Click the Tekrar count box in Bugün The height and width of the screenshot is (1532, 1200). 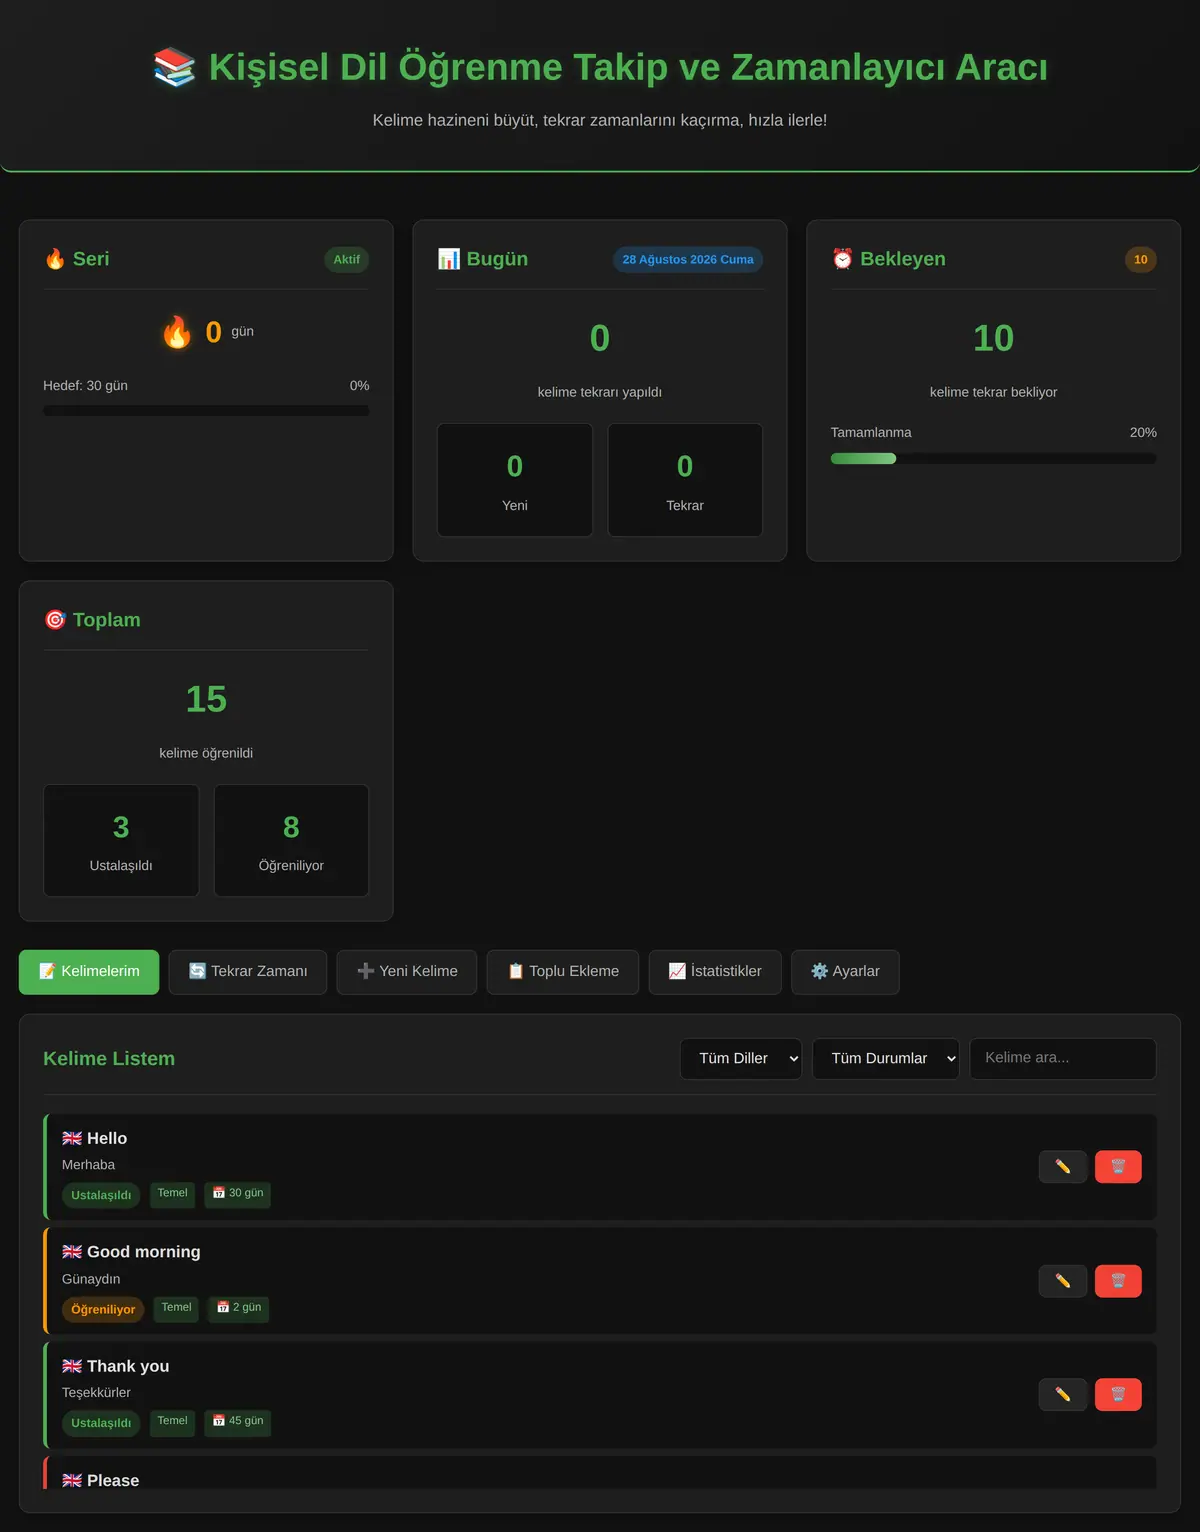(685, 480)
